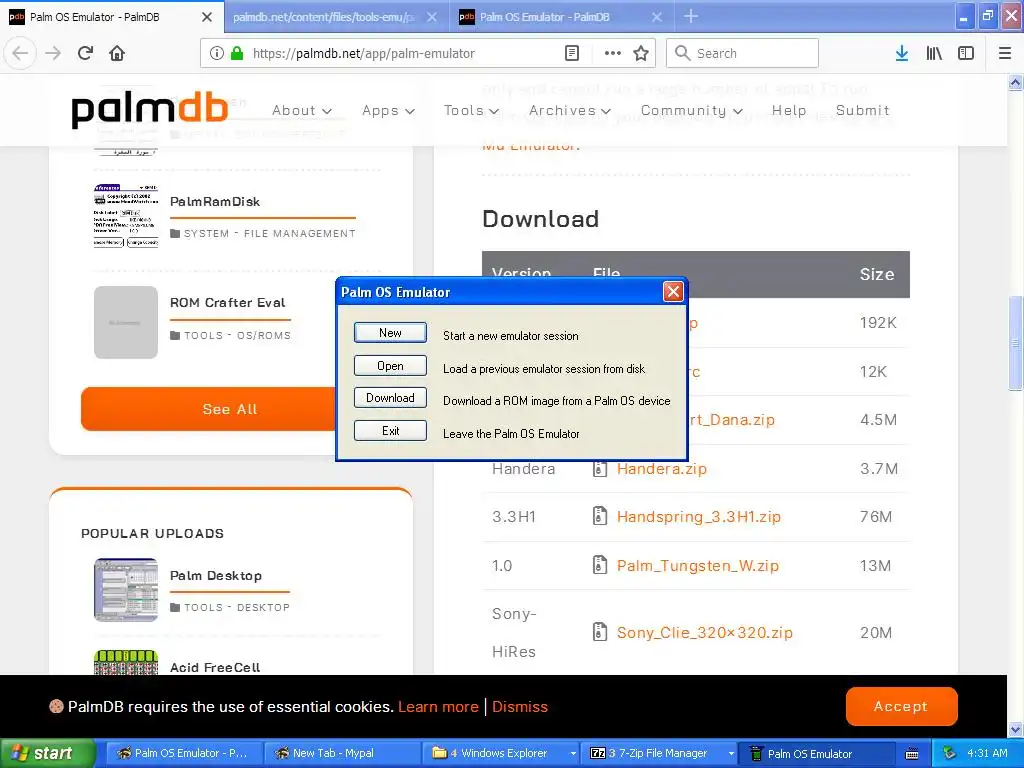Click Exit to leave the Palm OS Emulator
The height and width of the screenshot is (768, 1024).
point(390,430)
